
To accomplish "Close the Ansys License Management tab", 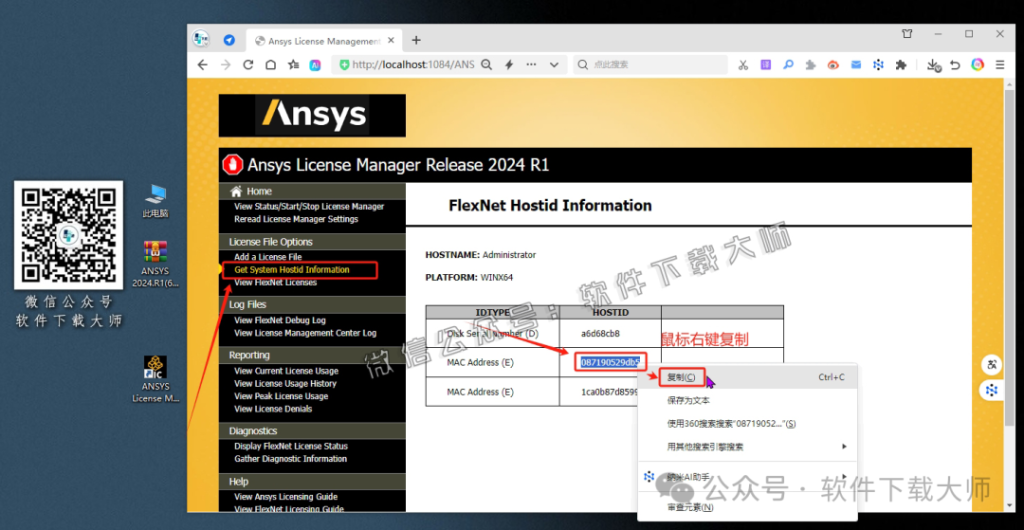I will coord(391,40).
